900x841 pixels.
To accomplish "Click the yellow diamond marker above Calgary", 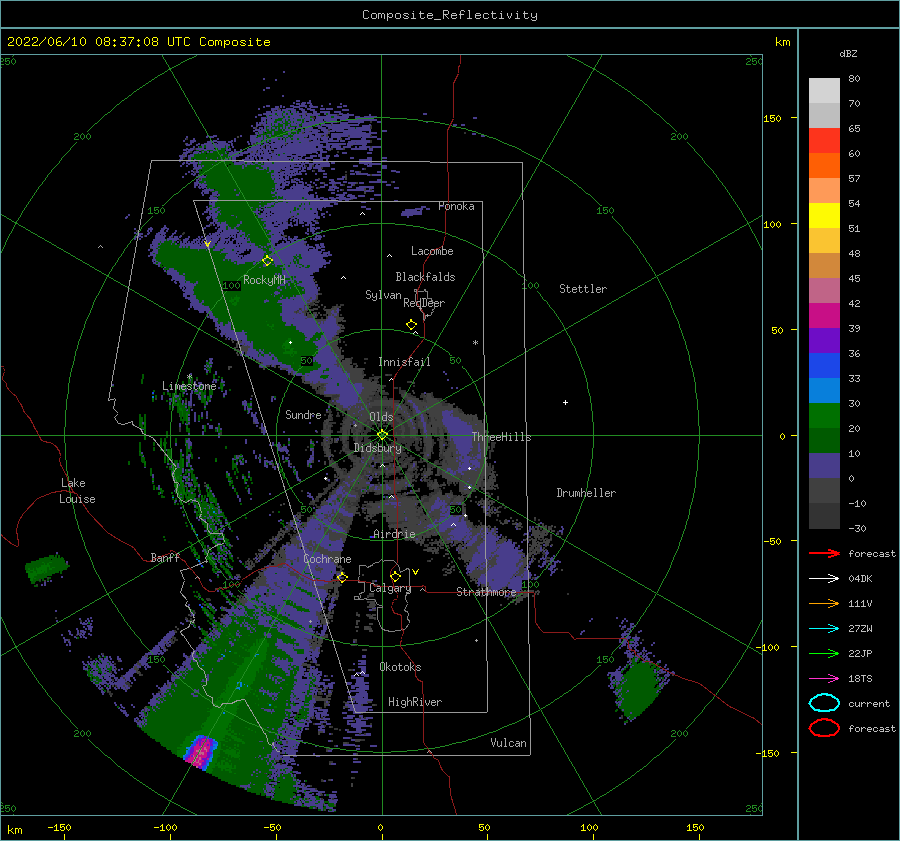I will pyautogui.click(x=395, y=576).
